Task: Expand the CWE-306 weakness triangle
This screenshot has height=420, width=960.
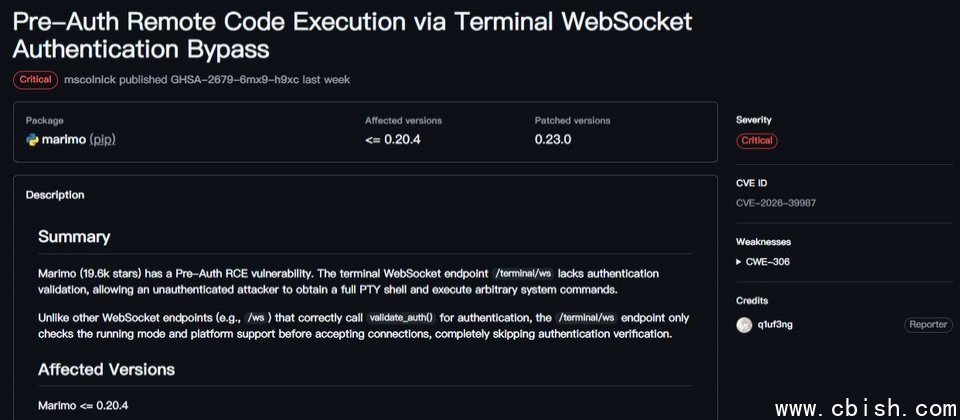Action: 739,262
